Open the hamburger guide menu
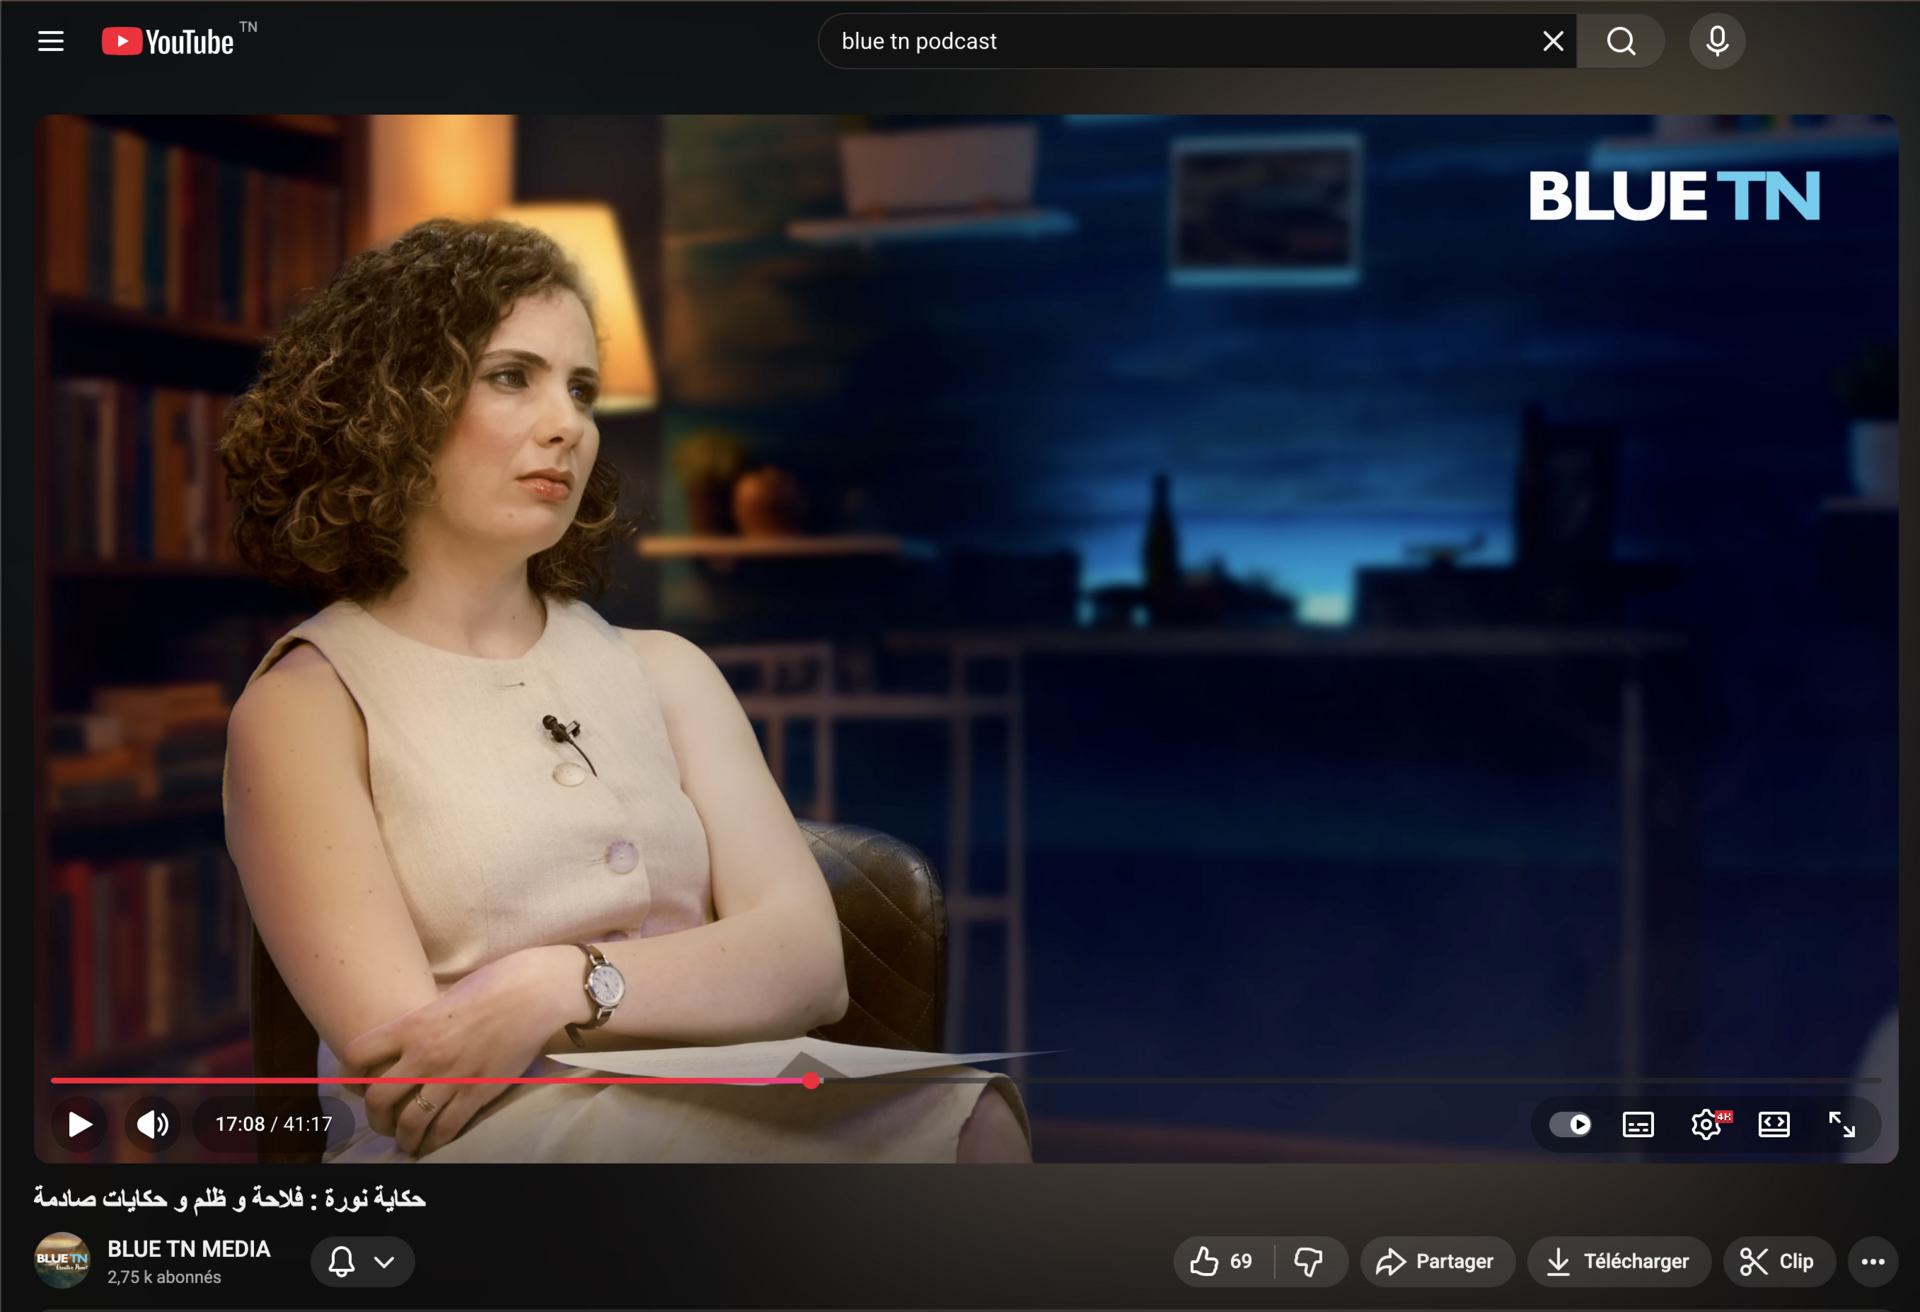 51,41
